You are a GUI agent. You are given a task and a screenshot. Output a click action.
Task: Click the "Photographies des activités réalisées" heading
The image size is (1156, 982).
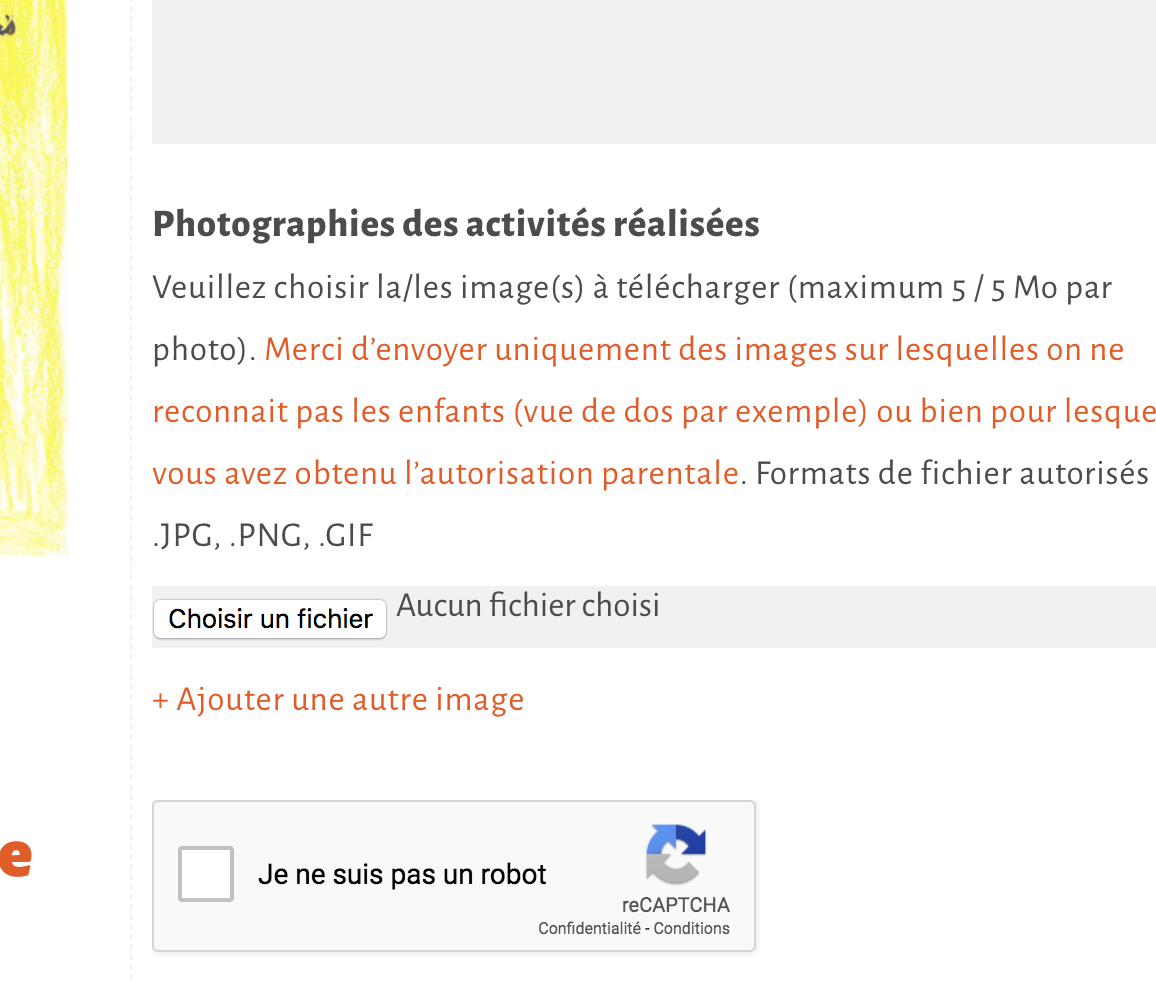coord(456,225)
